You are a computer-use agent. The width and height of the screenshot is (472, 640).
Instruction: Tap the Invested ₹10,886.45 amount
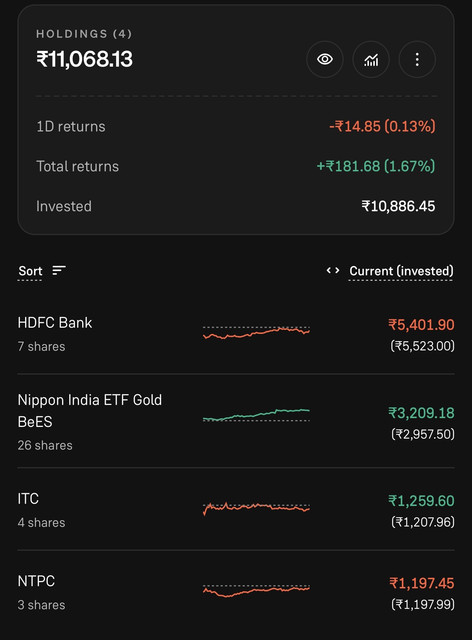(398, 207)
